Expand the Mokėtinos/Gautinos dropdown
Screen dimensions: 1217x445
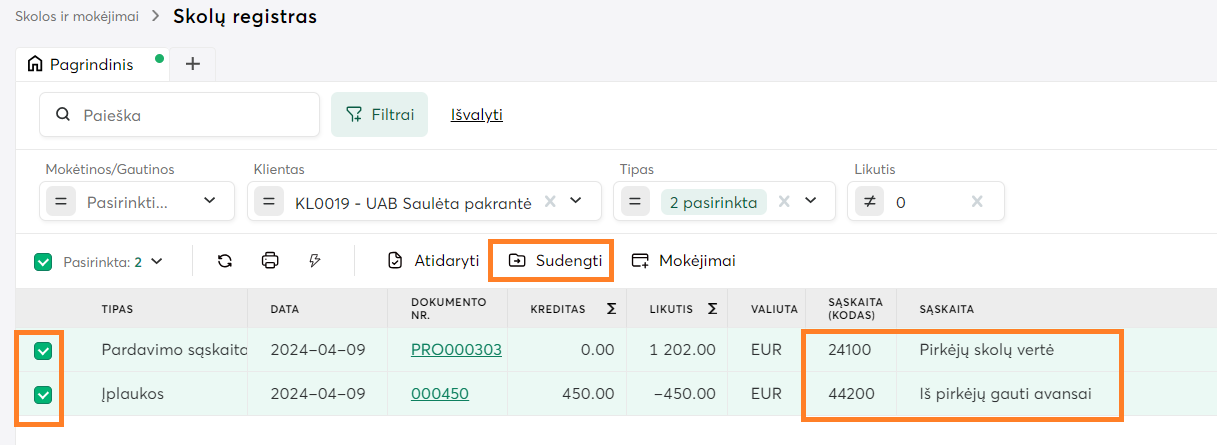tap(210, 201)
